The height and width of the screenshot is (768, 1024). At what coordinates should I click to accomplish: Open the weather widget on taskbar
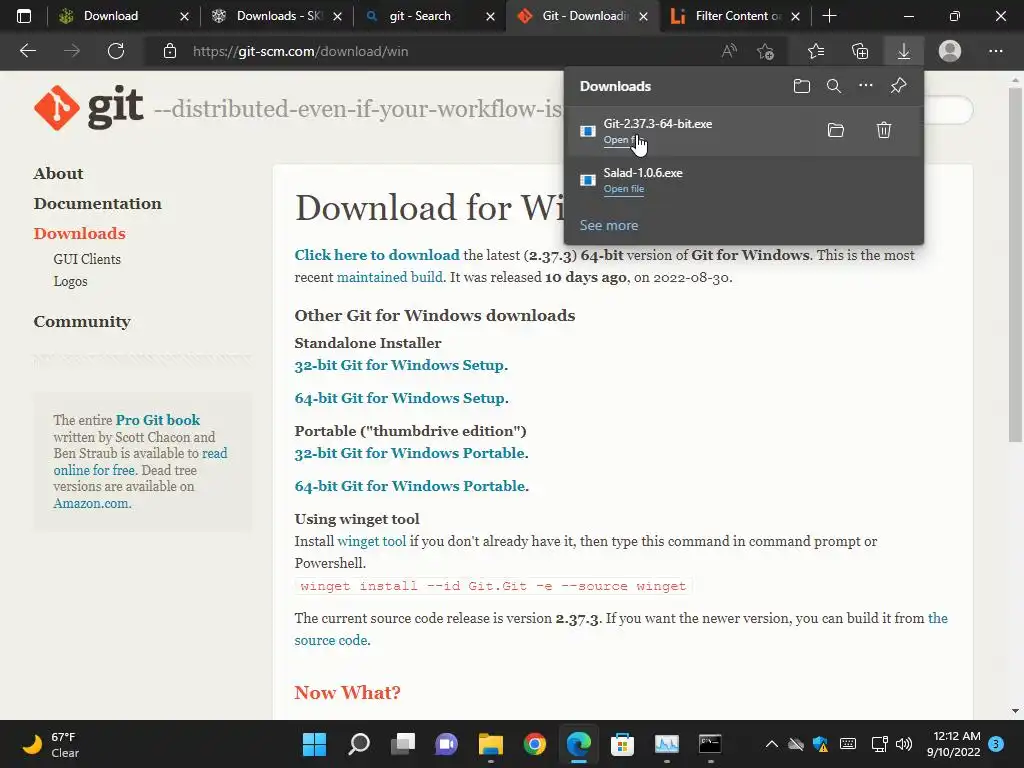(50, 744)
